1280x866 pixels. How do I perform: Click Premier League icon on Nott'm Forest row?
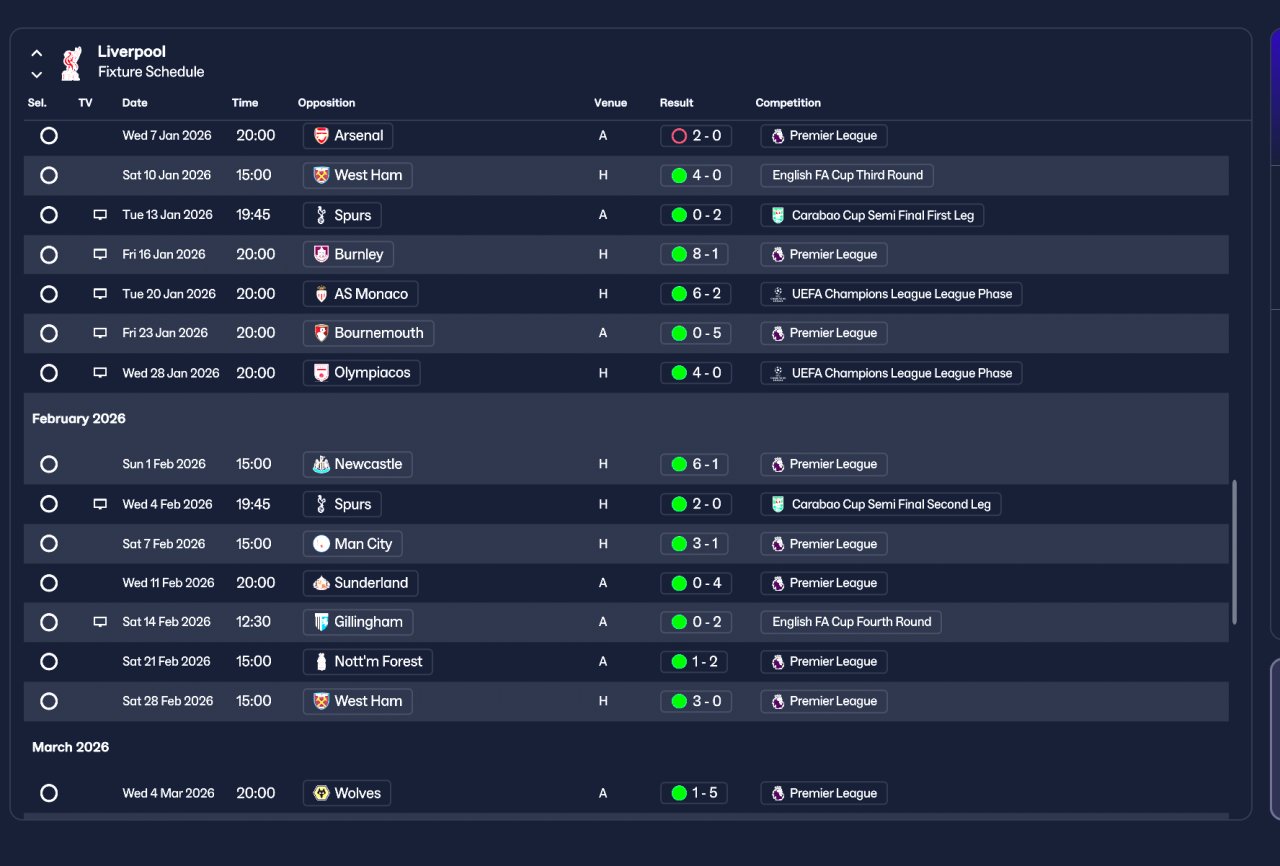(x=778, y=661)
